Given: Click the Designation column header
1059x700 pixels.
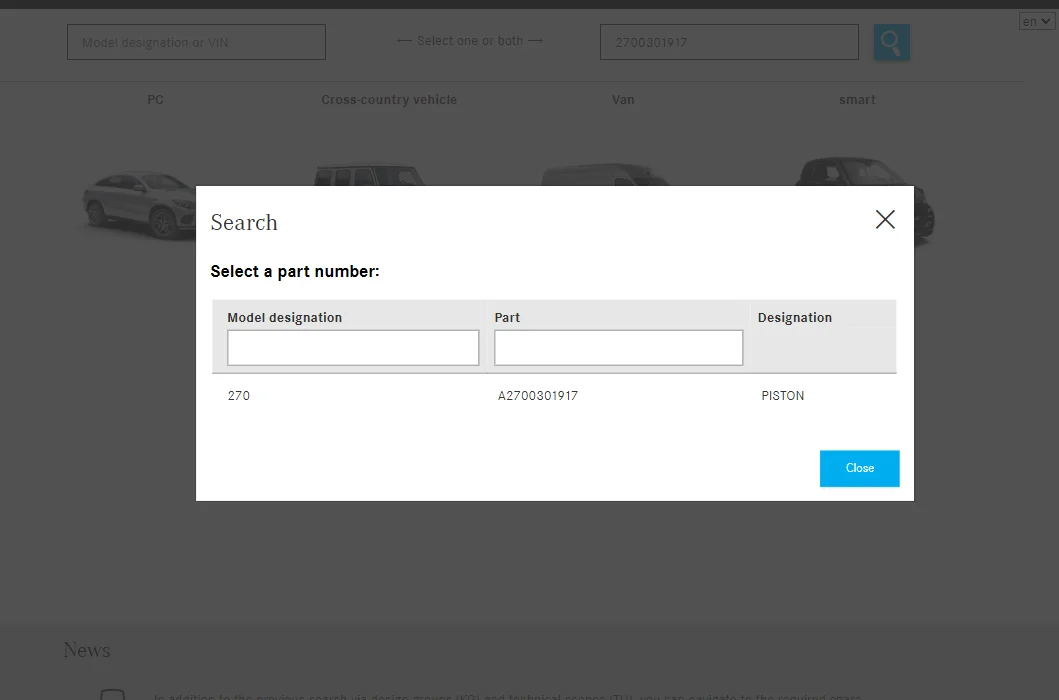Looking at the screenshot, I should [795, 318].
